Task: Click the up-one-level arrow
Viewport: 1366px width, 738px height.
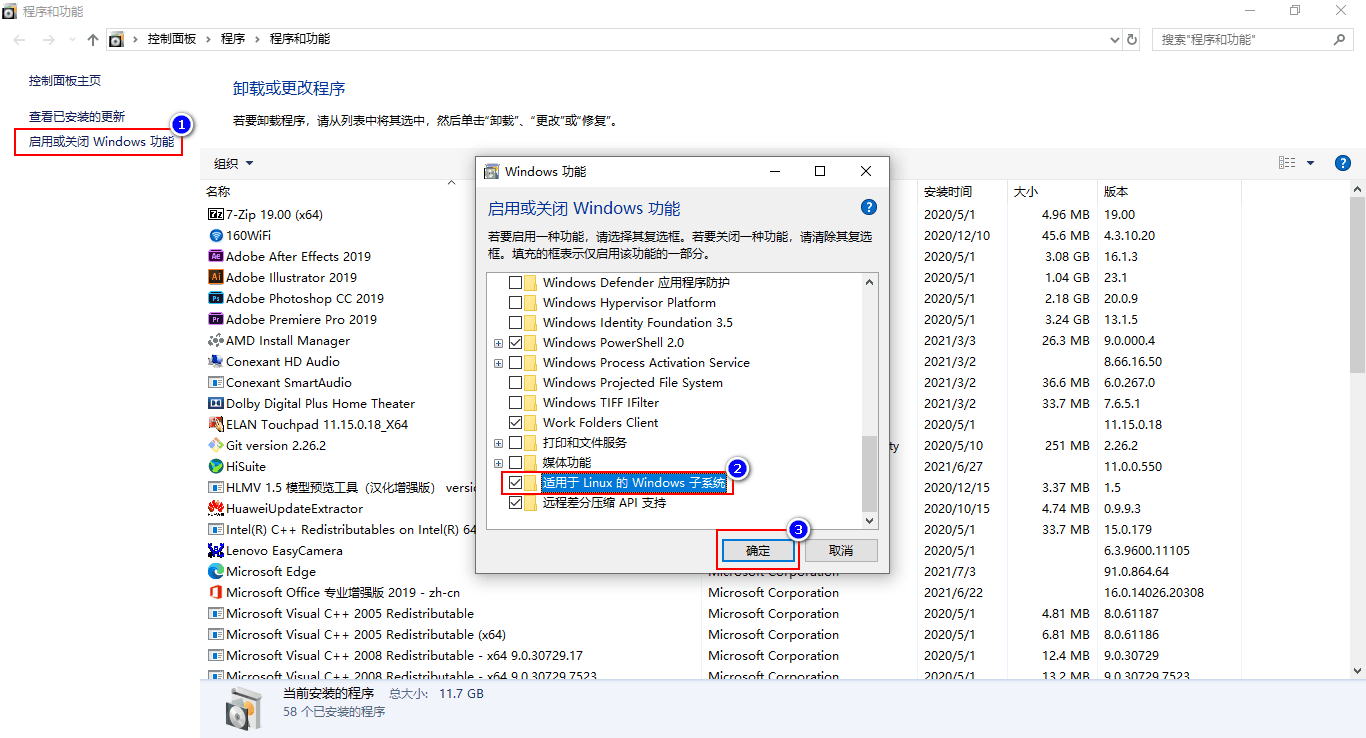Action: [93, 39]
